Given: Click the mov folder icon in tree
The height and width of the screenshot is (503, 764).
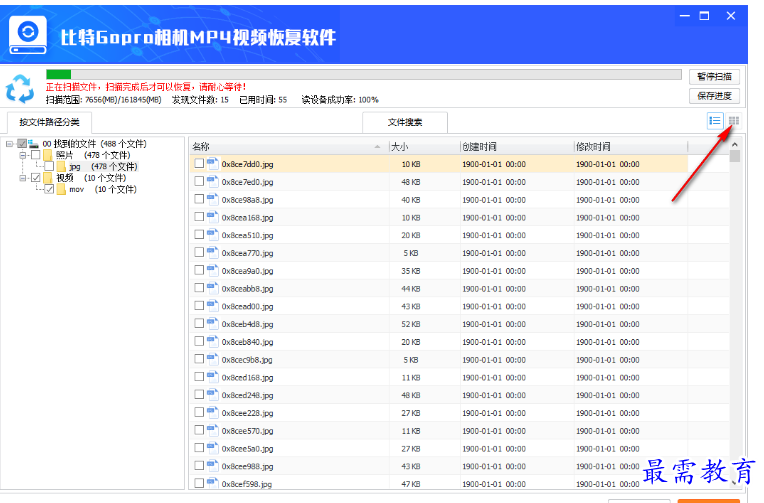Looking at the screenshot, I should [x=61, y=189].
